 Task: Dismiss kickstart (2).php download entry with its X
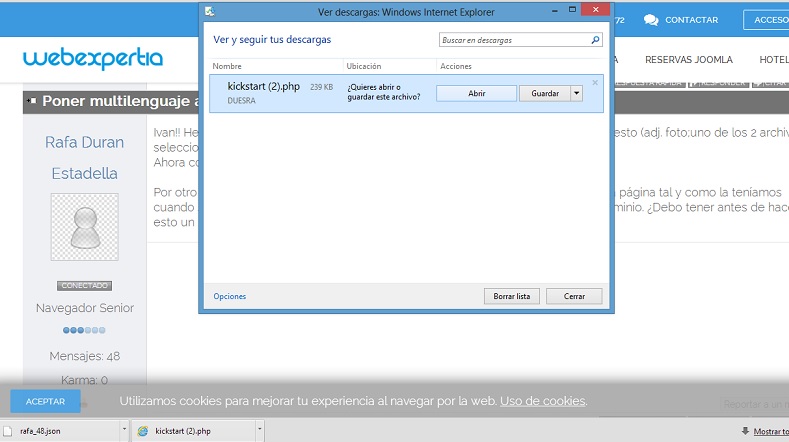tap(595, 83)
